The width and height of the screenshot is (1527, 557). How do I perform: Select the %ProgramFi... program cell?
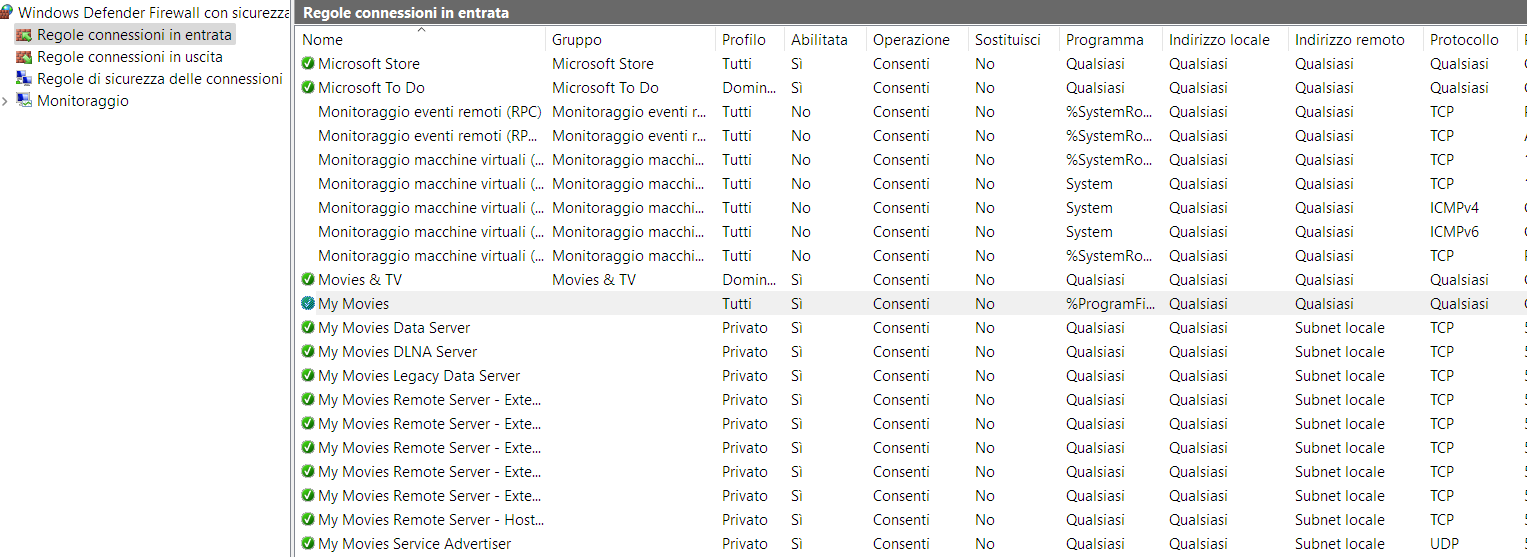[1111, 304]
